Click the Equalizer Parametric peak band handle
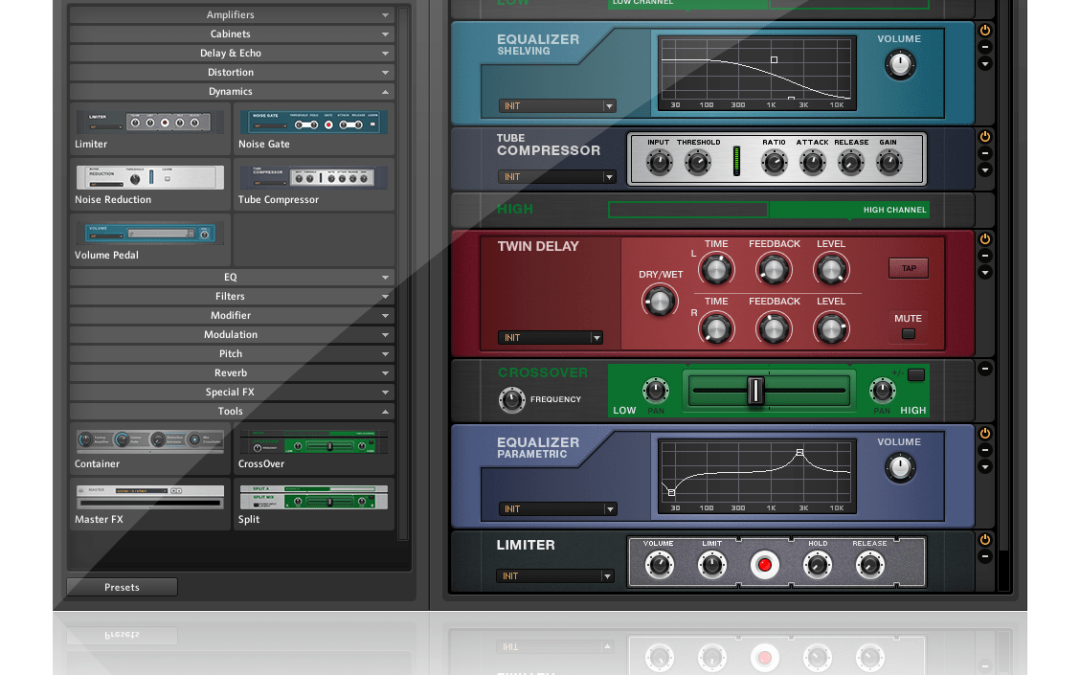Image resolution: width=1080 pixels, height=675 pixels. pos(800,453)
